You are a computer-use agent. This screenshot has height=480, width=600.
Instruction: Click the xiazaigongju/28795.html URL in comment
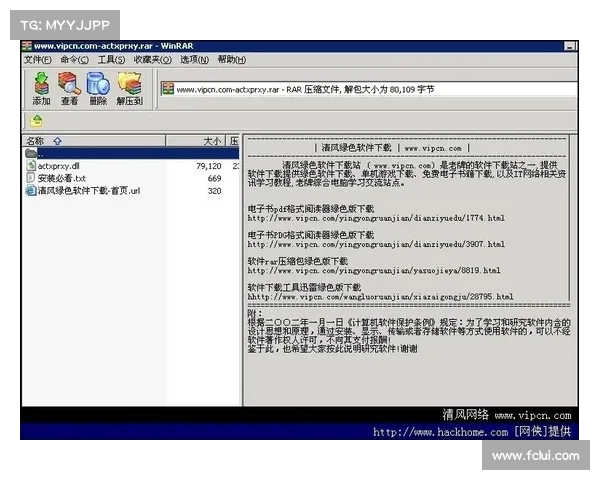pyautogui.click(x=380, y=297)
